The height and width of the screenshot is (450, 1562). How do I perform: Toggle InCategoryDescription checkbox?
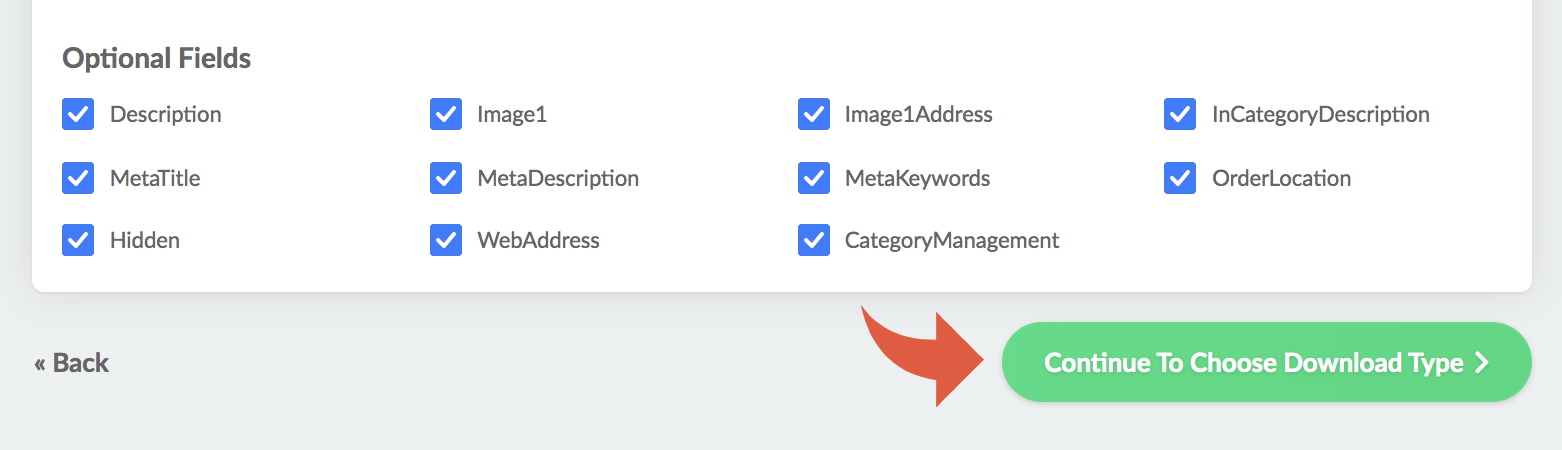click(x=1180, y=114)
